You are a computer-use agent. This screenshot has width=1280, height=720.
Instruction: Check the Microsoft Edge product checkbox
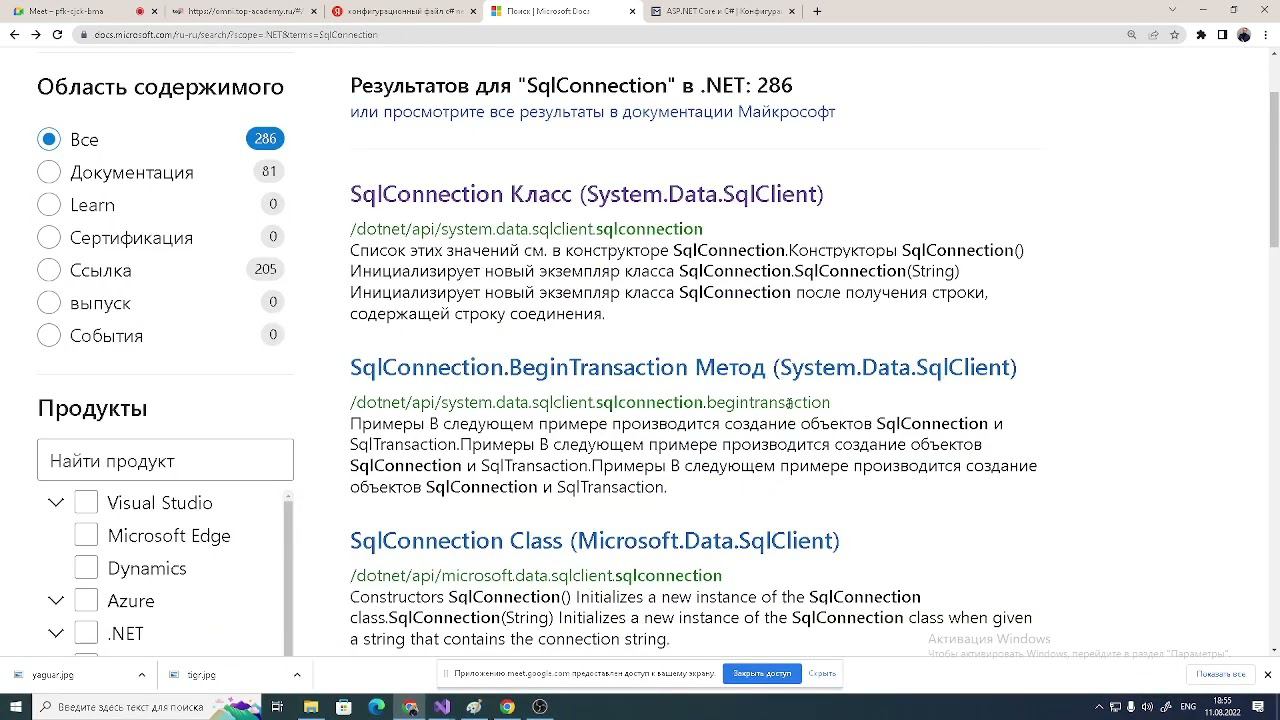(86, 535)
